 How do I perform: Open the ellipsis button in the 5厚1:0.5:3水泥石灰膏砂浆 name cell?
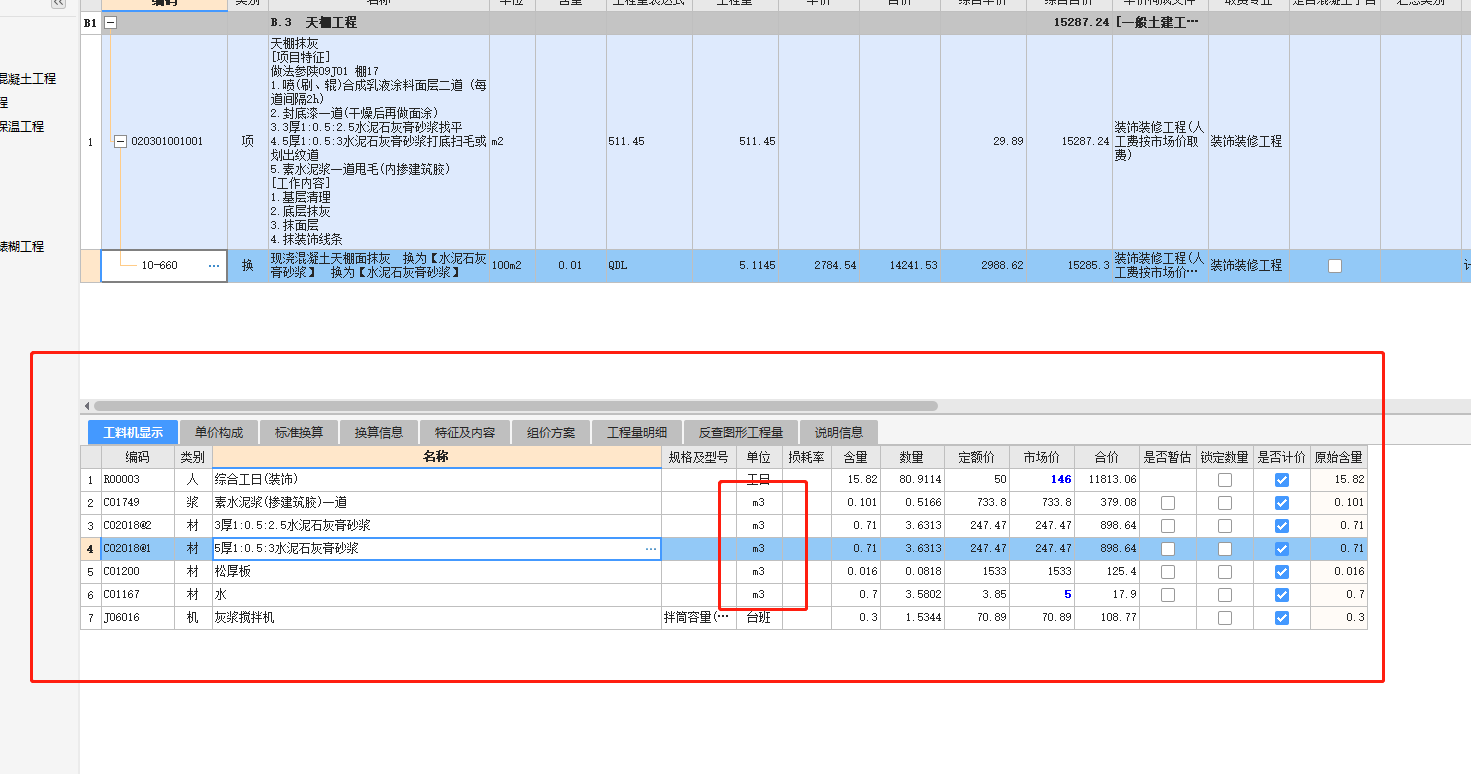pyautogui.click(x=651, y=549)
